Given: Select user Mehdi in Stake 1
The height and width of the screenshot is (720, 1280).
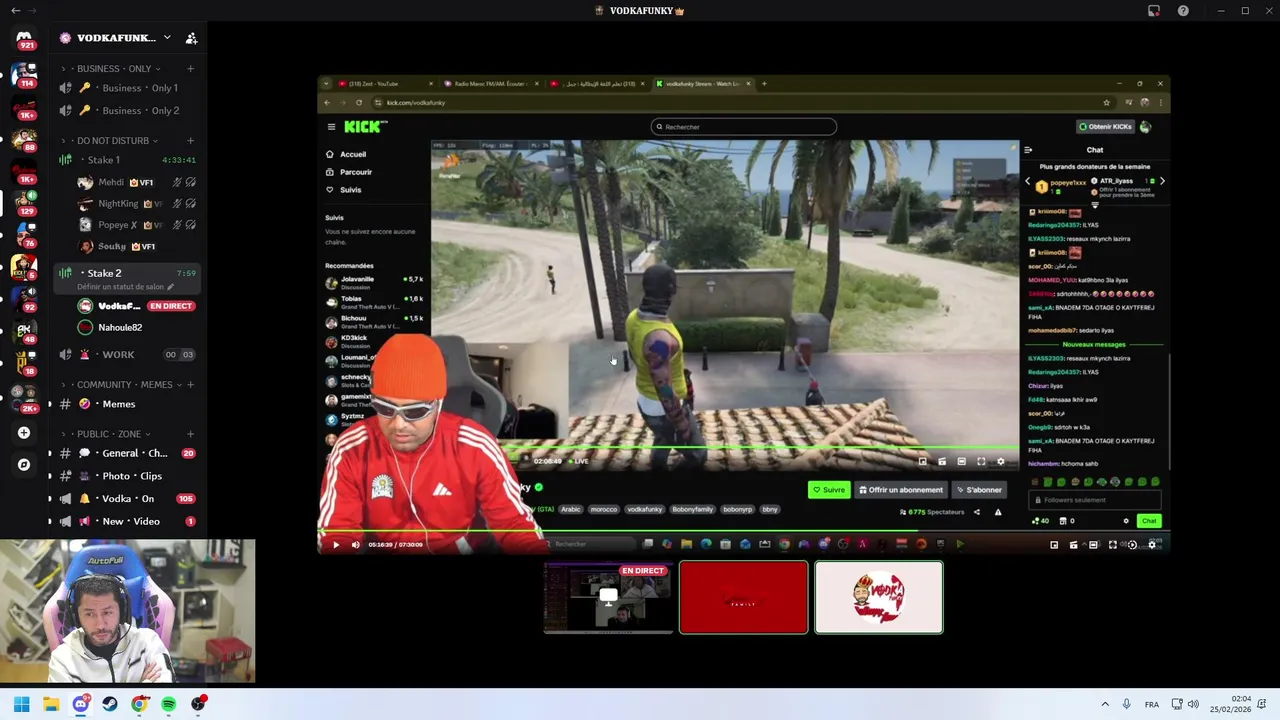Looking at the screenshot, I should (135, 183).
